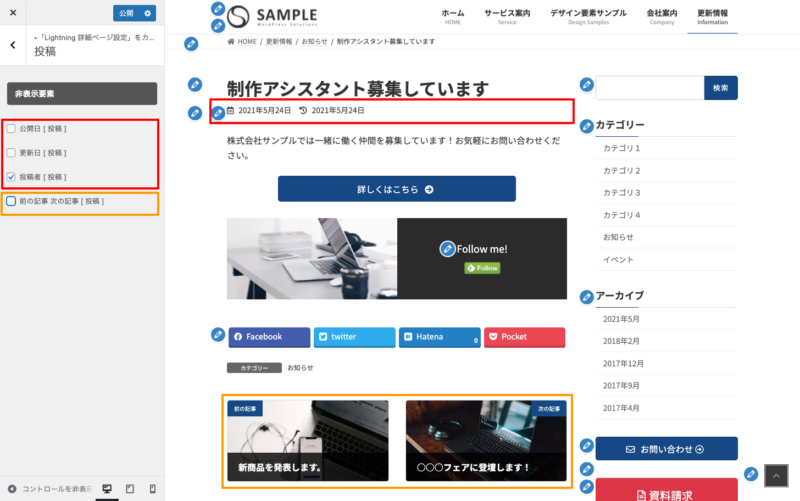Click edit pencil beside アーカイブ heading
This screenshot has width=800, height=501.
tap(586, 297)
